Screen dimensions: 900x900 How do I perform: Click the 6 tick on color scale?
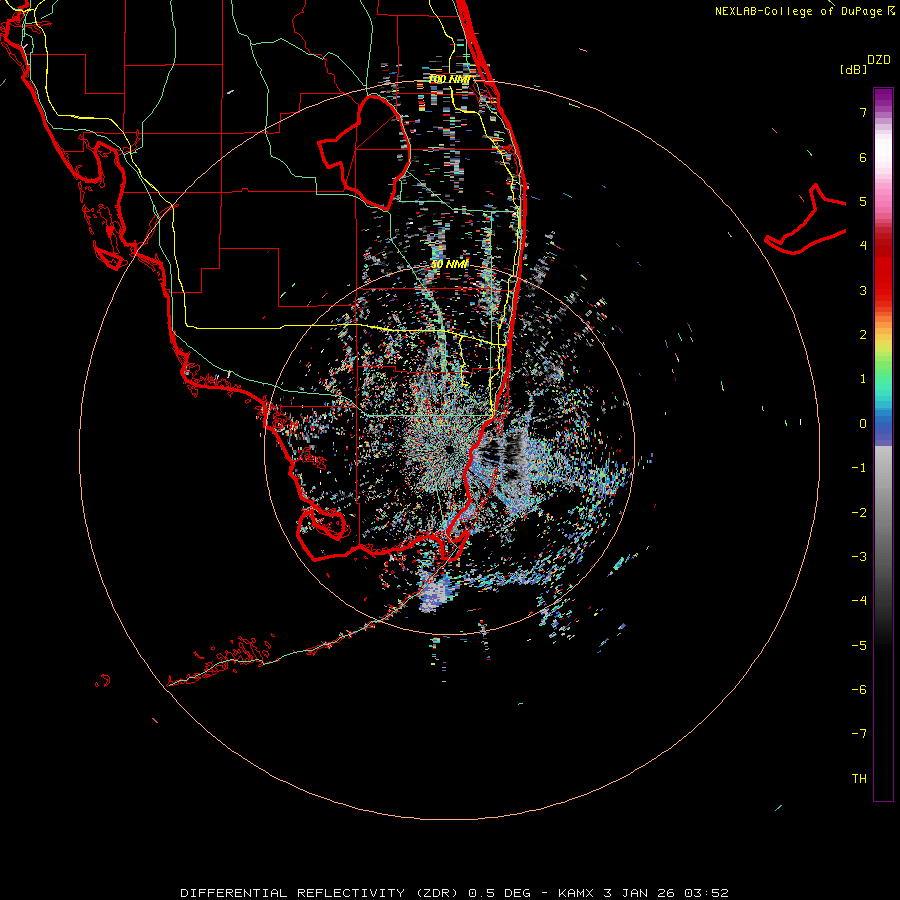click(863, 157)
